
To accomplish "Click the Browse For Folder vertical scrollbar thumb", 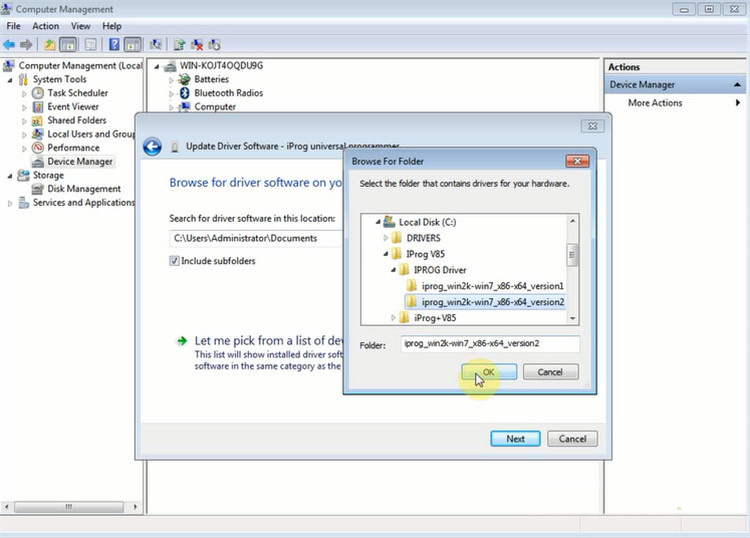I will click(x=572, y=255).
